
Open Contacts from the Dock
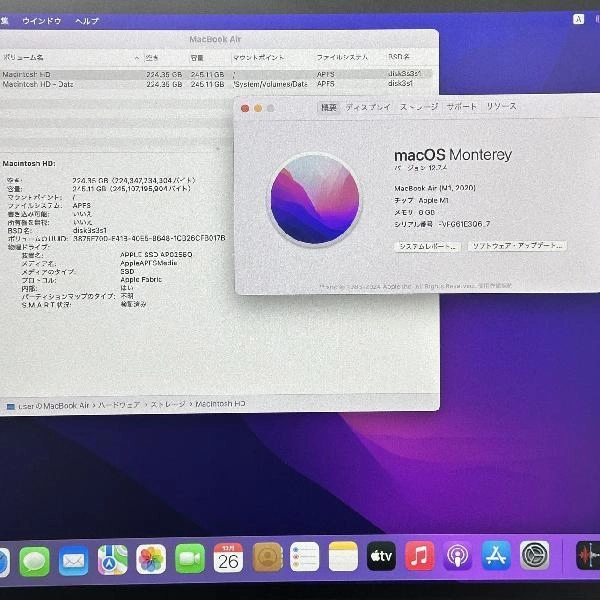click(x=268, y=557)
